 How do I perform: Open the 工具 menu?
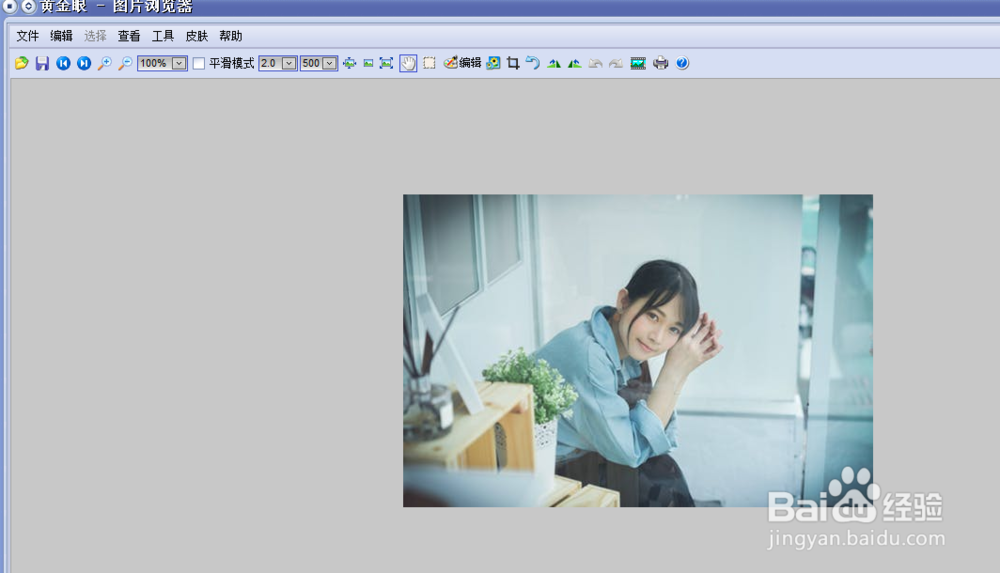click(163, 36)
